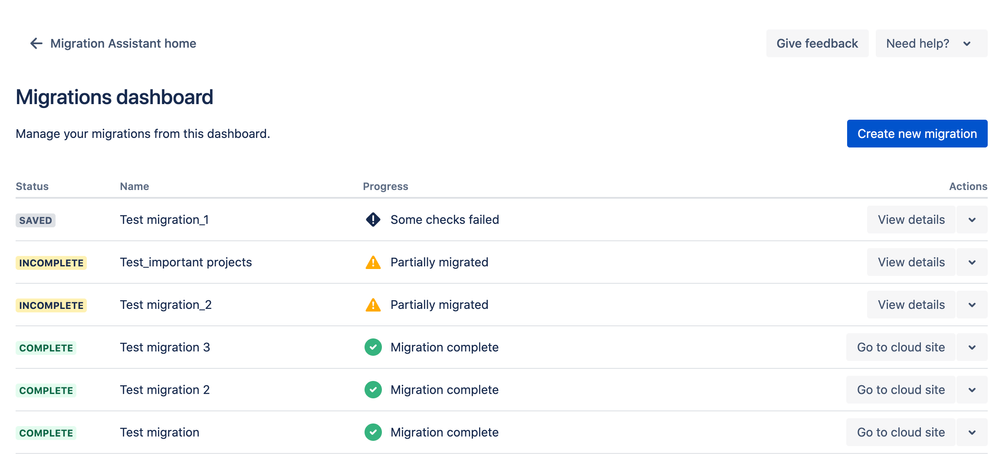Expand the Need help? dropdown
Image resolution: width=999 pixels, height=459 pixels.
[x=931, y=43]
